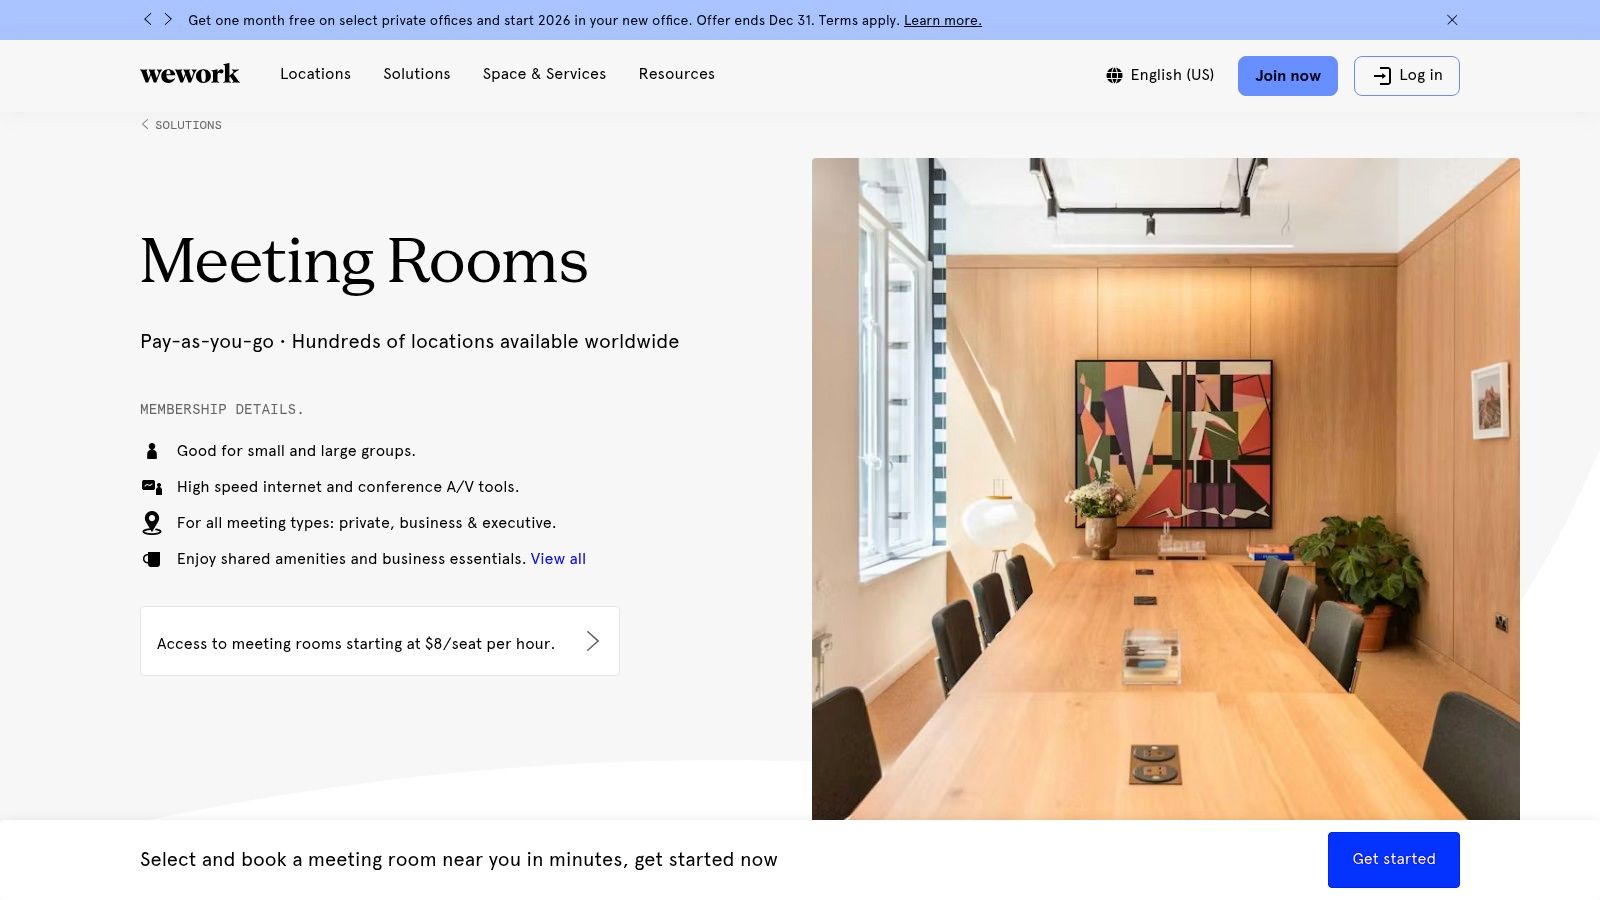
Task: Click the location pin icon for meeting types
Action: click(151, 523)
